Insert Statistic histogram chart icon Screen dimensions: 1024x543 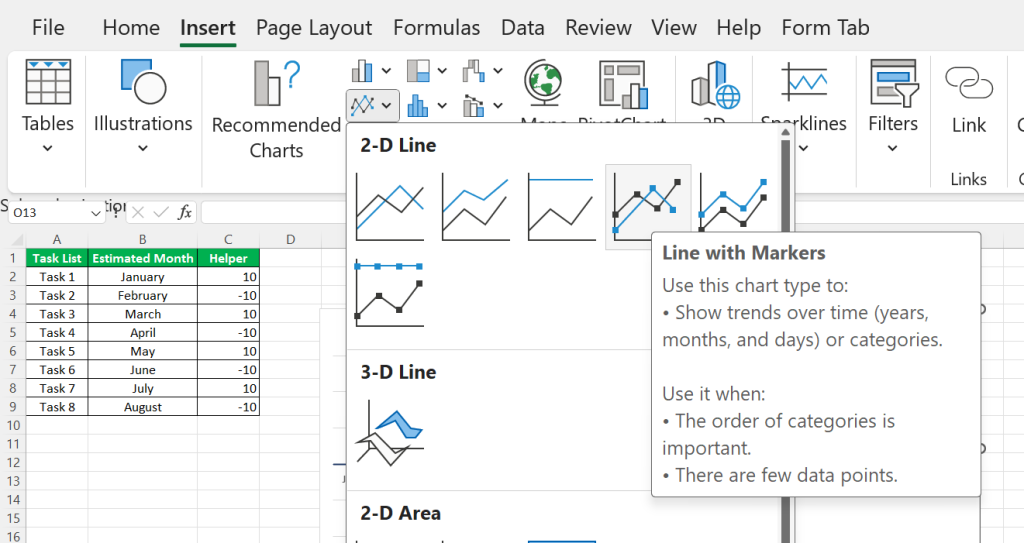click(x=418, y=105)
